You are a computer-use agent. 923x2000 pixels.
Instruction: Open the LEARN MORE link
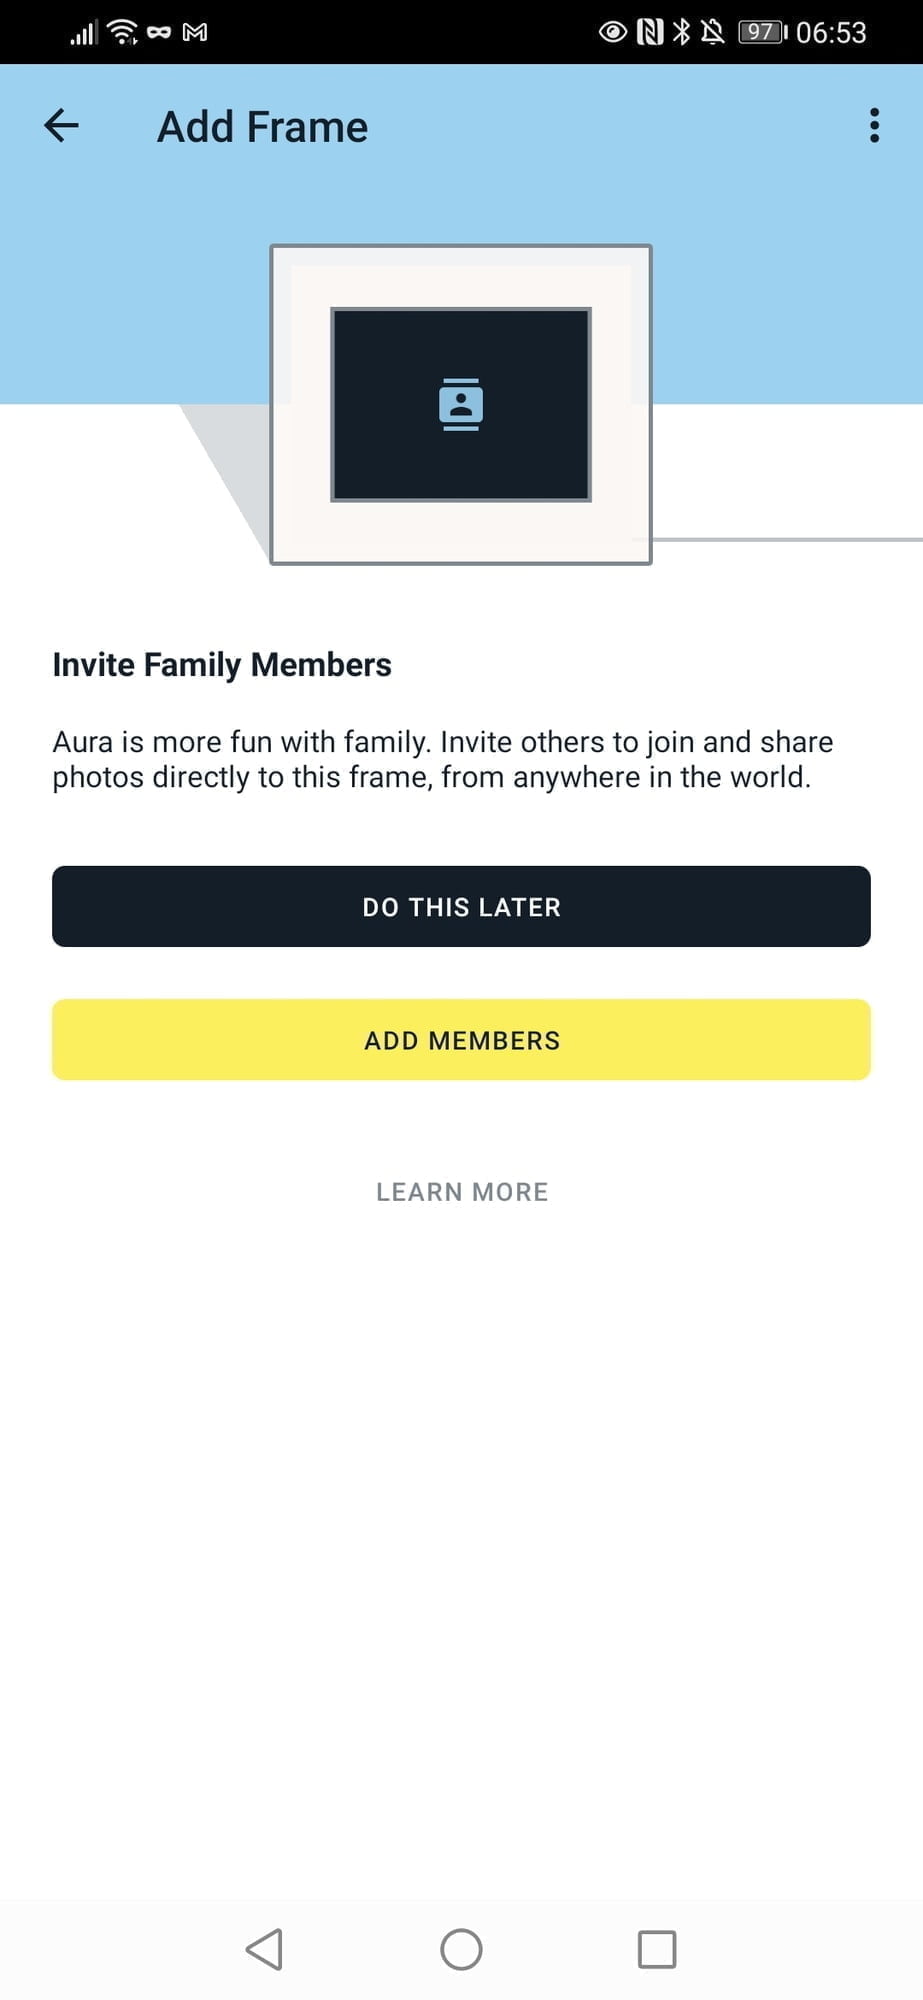click(462, 1192)
